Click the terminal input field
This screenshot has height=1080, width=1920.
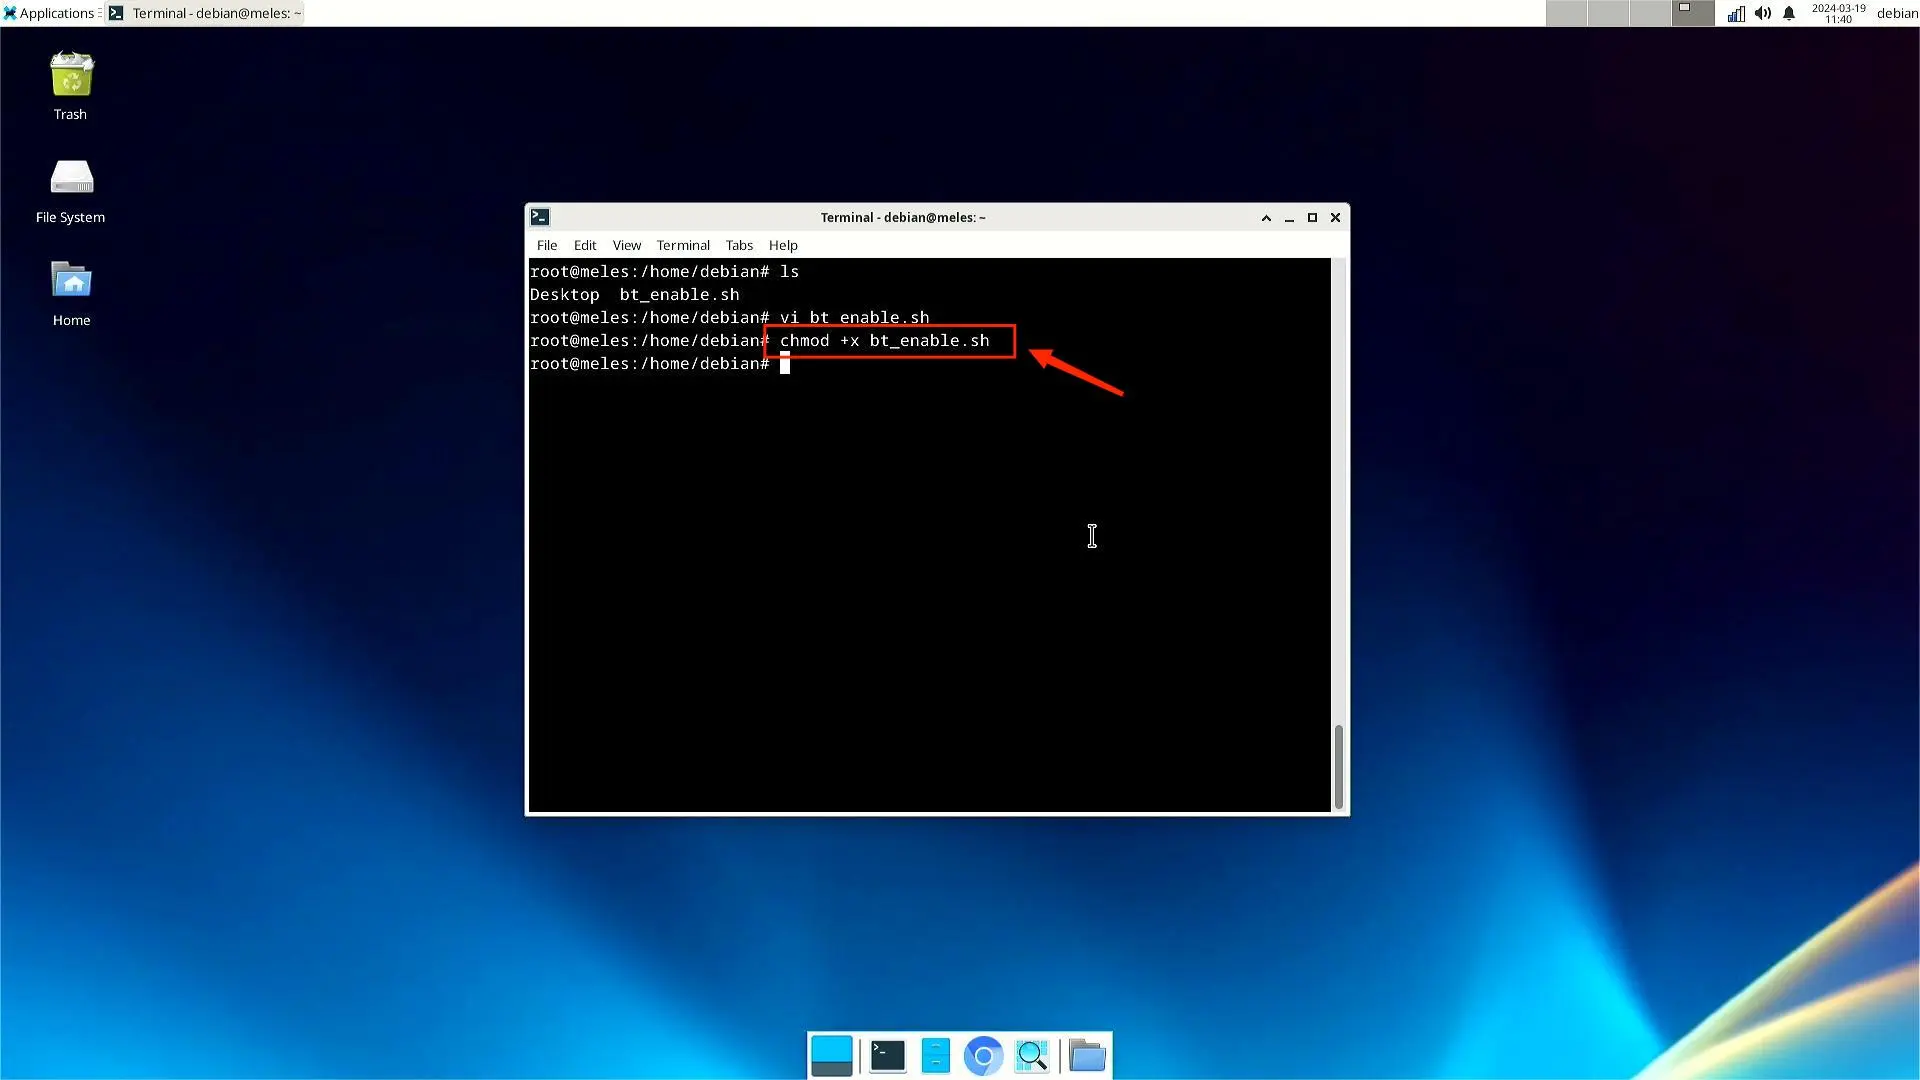pyautogui.click(x=785, y=363)
